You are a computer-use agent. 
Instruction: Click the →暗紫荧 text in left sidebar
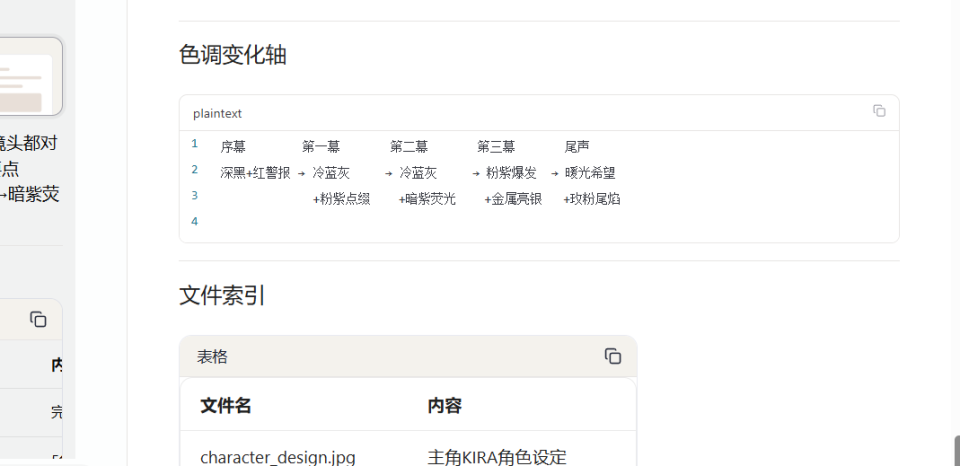pos(29,195)
